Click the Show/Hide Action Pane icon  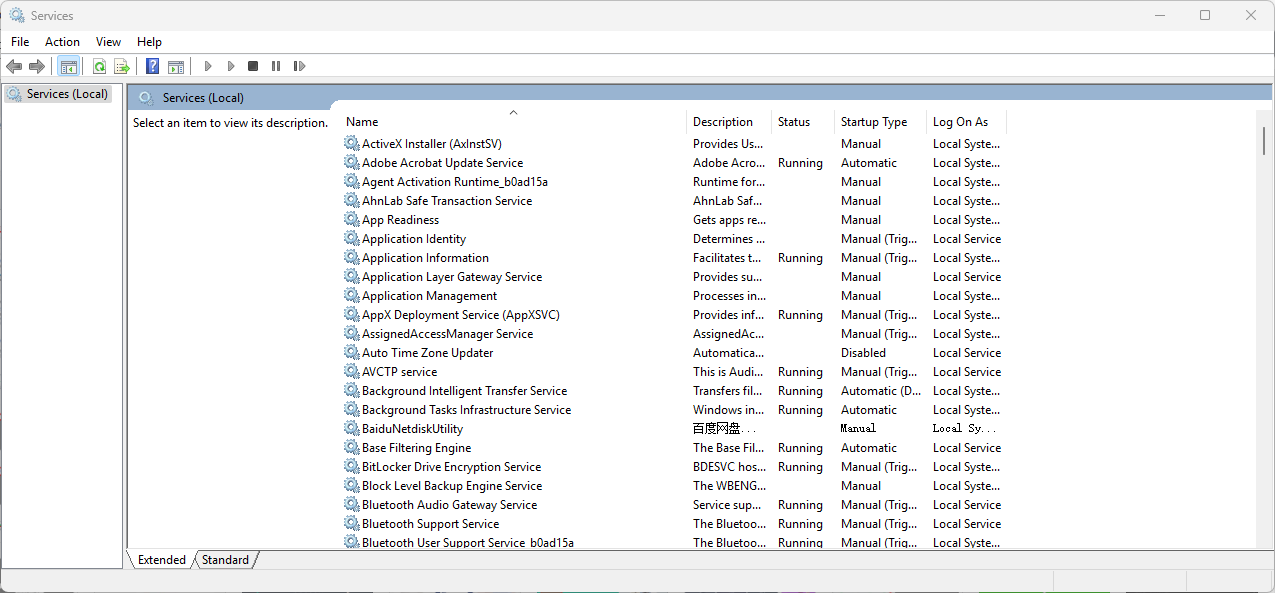[176, 66]
